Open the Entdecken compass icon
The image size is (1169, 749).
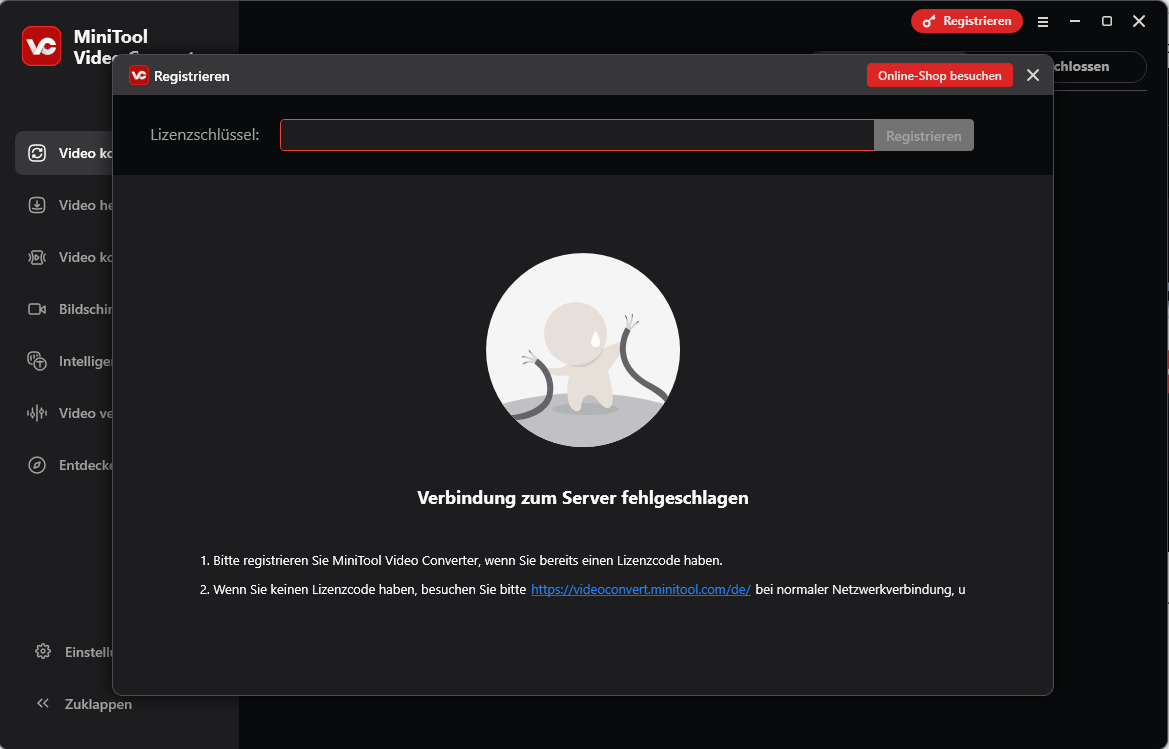pos(37,465)
